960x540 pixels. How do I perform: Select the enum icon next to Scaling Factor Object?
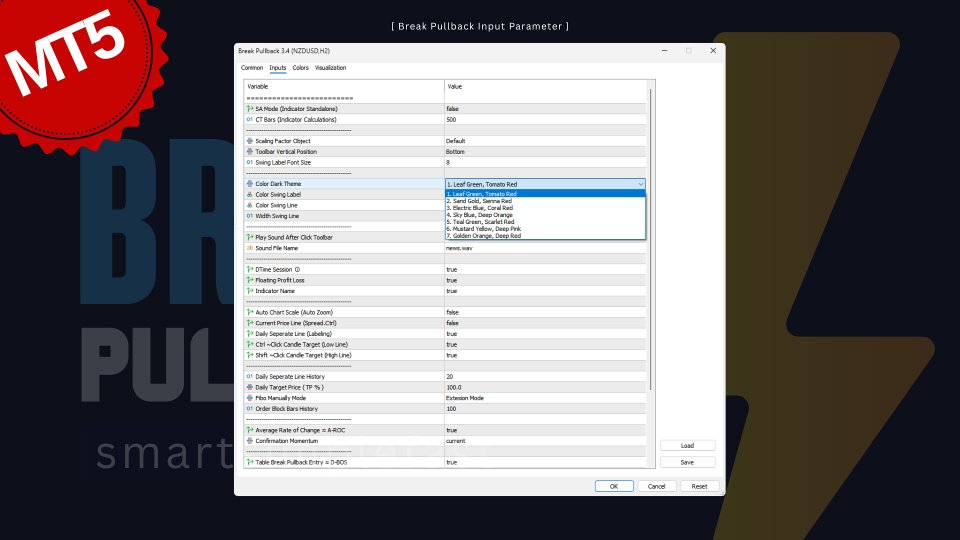[250, 141]
